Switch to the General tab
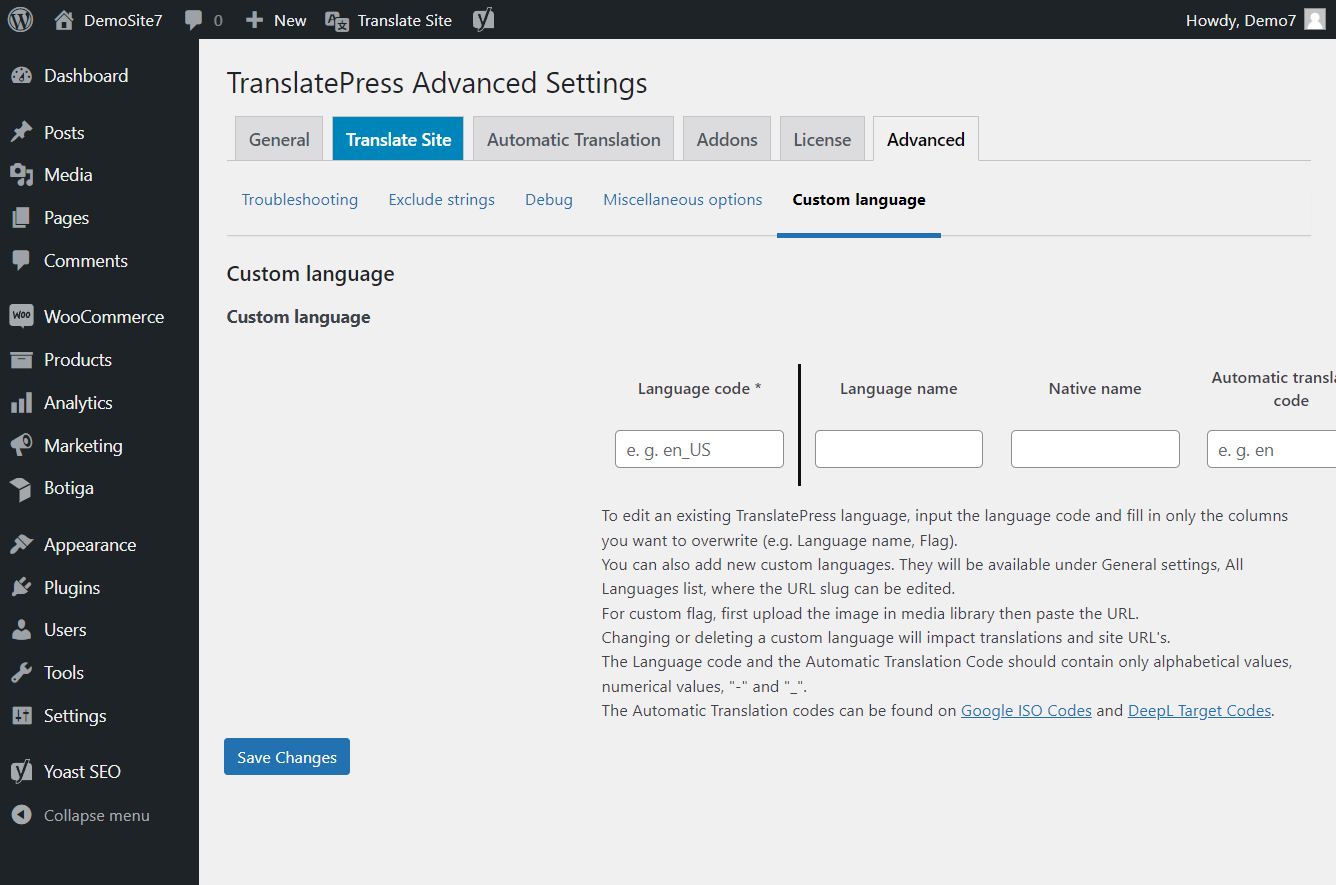The width and height of the screenshot is (1336, 885). point(279,139)
